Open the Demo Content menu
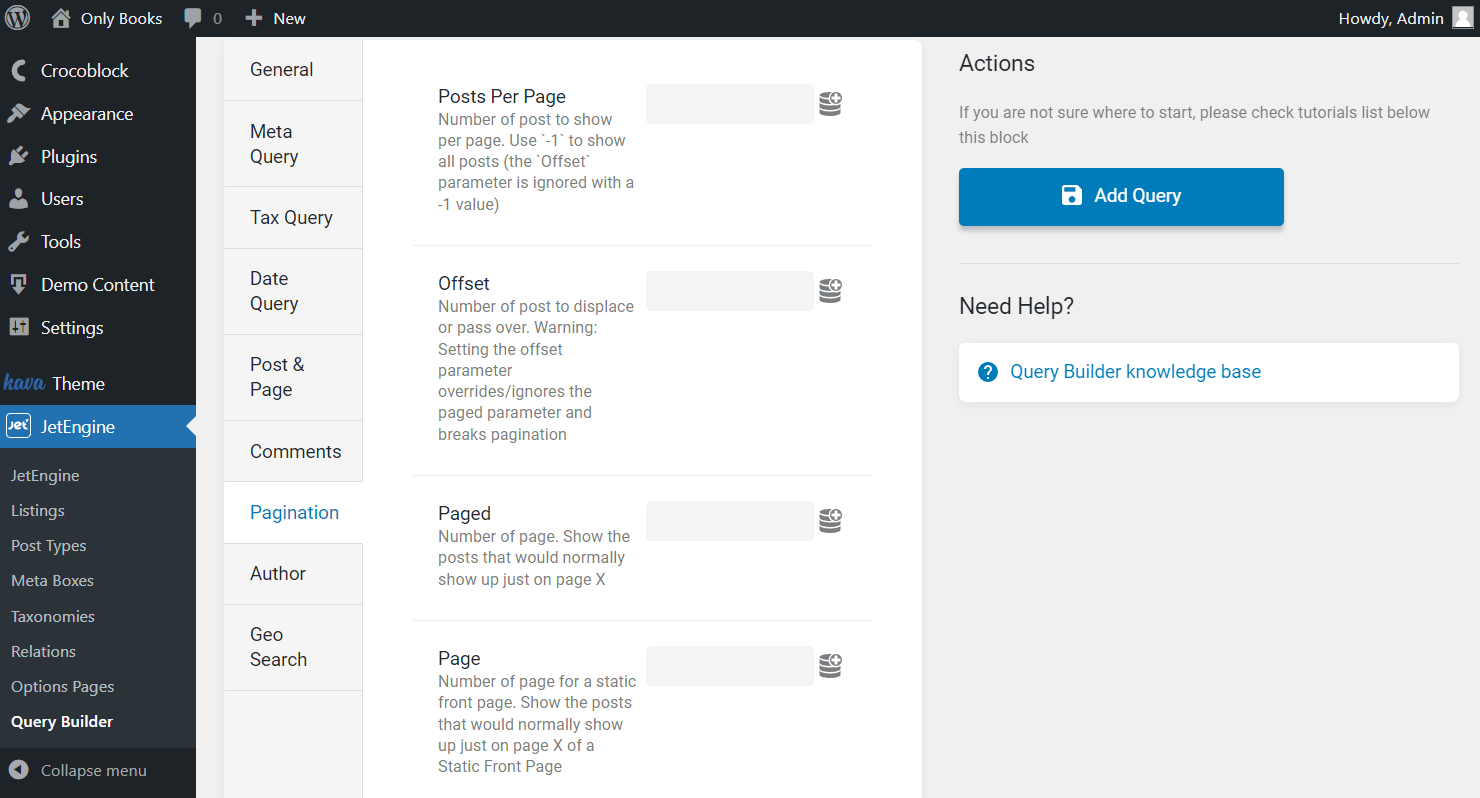This screenshot has width=1480, height=798. click(x=98, y=285)
